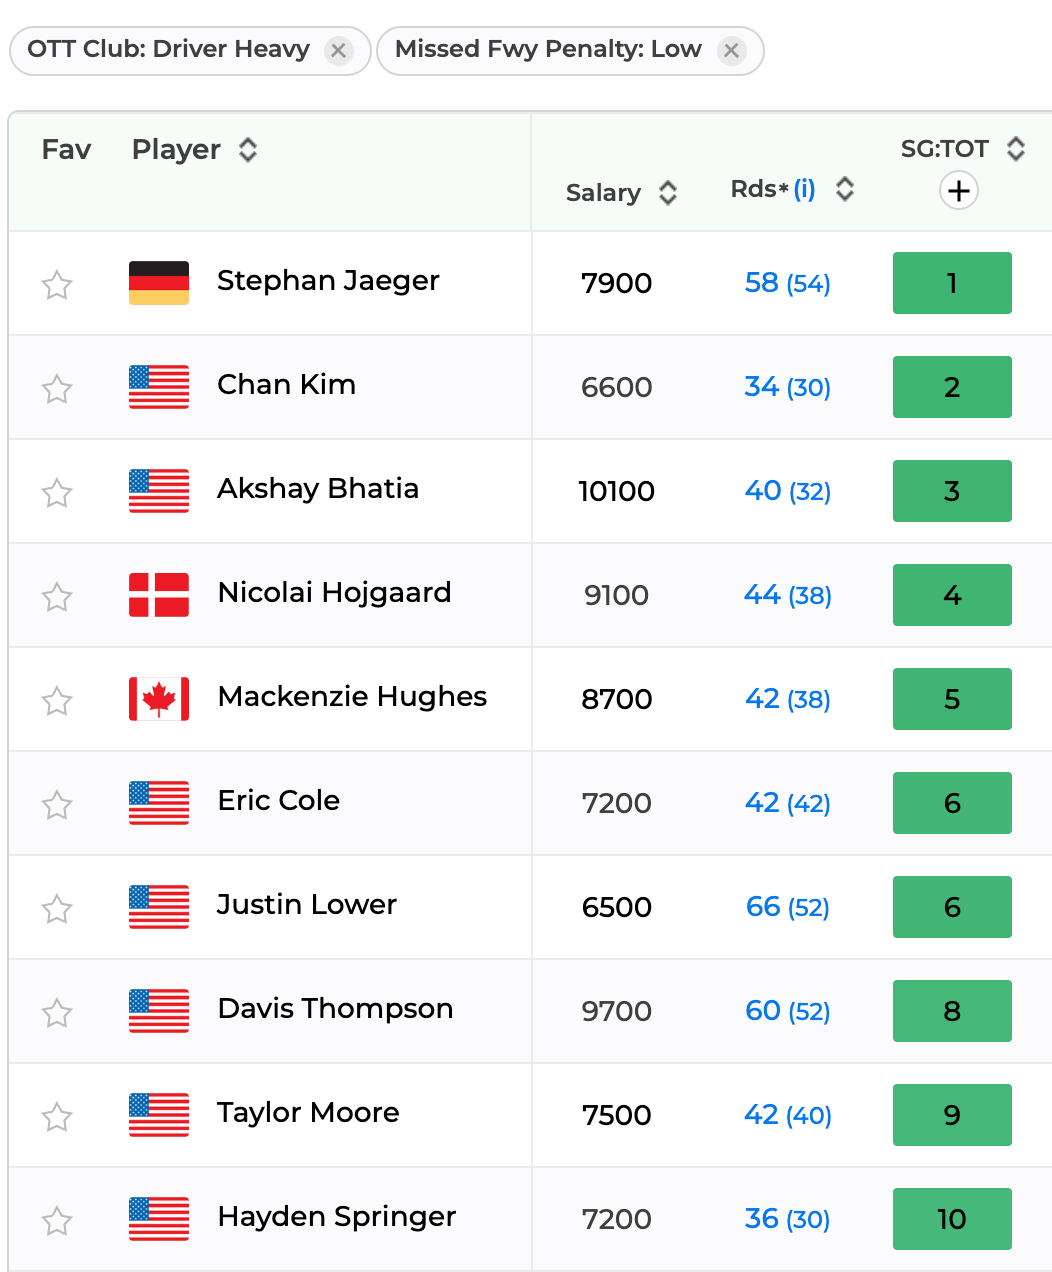Image resolution: width=1052 pixels, height=1272 pixels.
Task: Click the Germany flag next to Stephan Jaeger
Action: coord(159,283)
